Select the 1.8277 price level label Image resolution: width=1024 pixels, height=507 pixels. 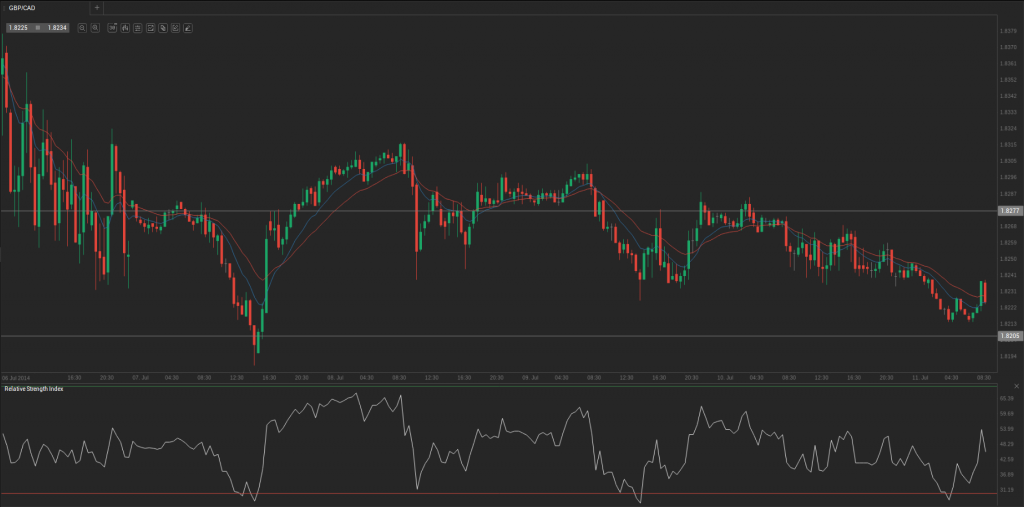click(x=1009, y=211)
